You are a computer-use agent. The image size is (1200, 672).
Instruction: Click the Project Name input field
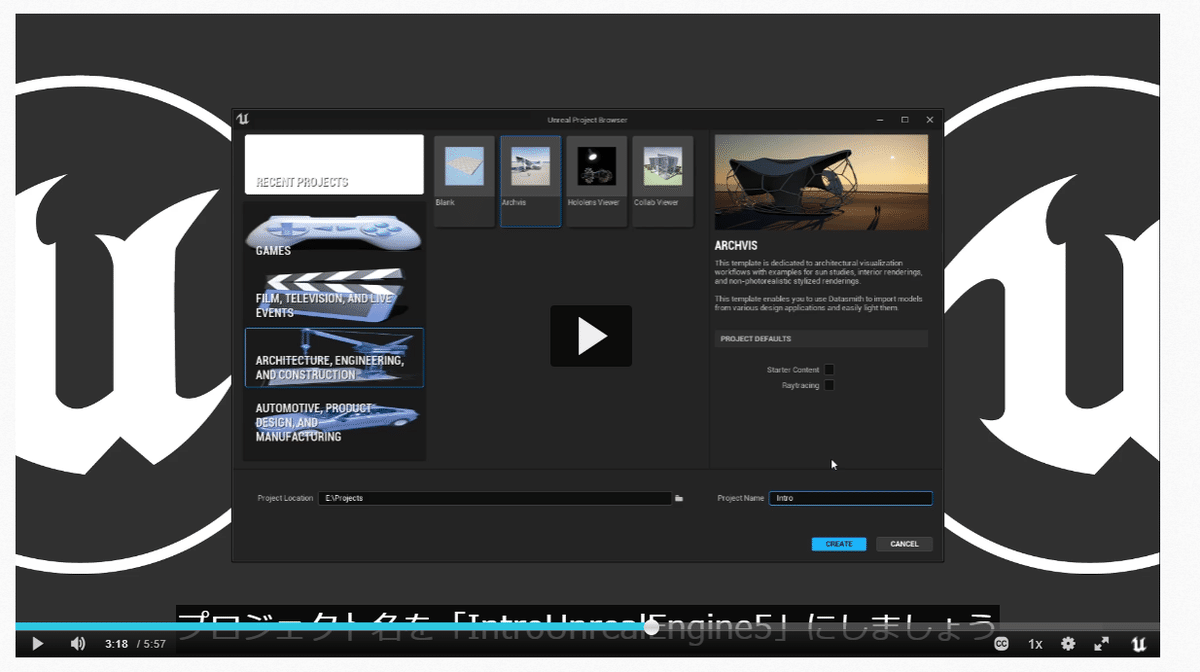pyautogui.click(x=850, y=498)
